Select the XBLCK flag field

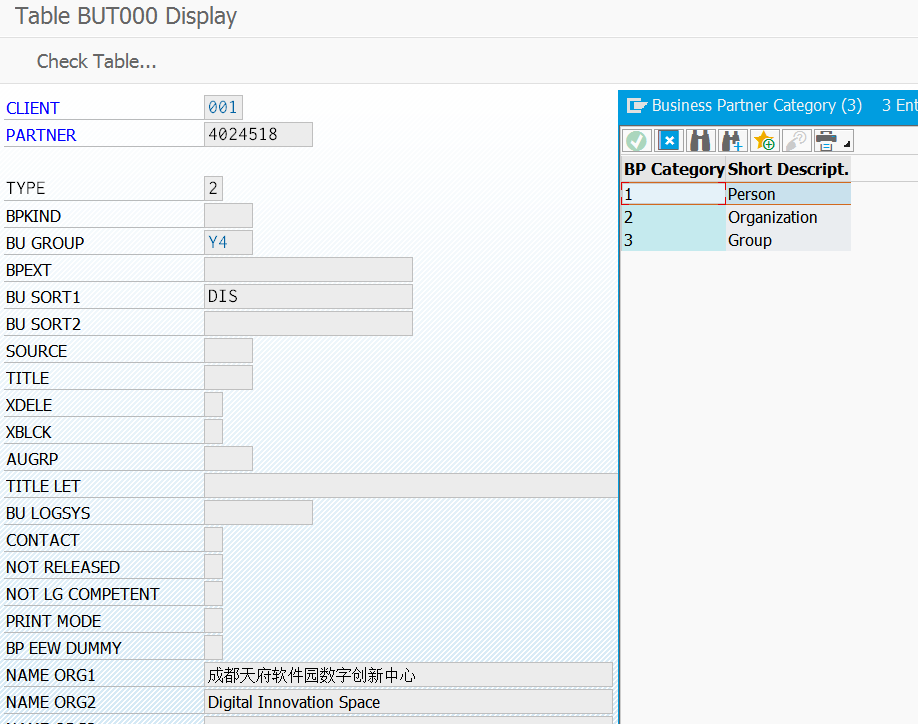point(213,431)
